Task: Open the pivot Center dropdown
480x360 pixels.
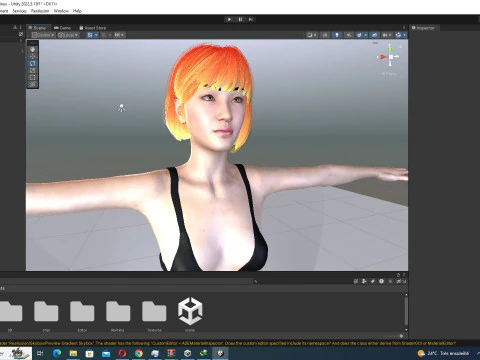Action: coord(43,35)
